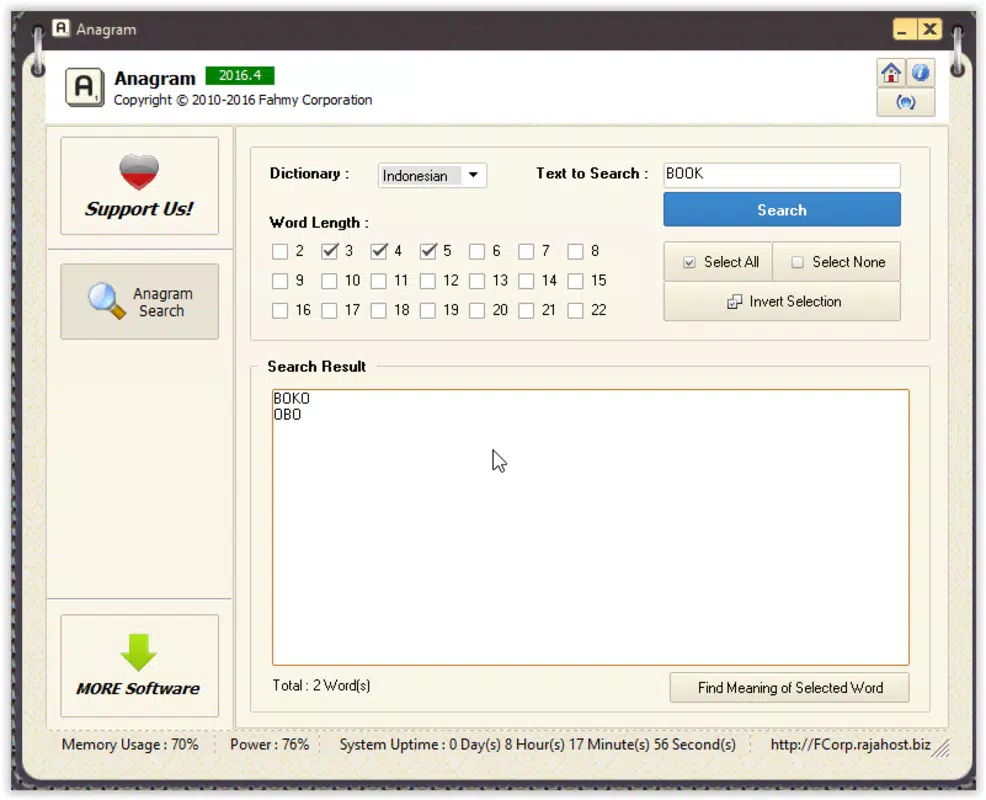
Task: Uncheck word length 3
Action: pyautogui.click(x=330, y=252)
